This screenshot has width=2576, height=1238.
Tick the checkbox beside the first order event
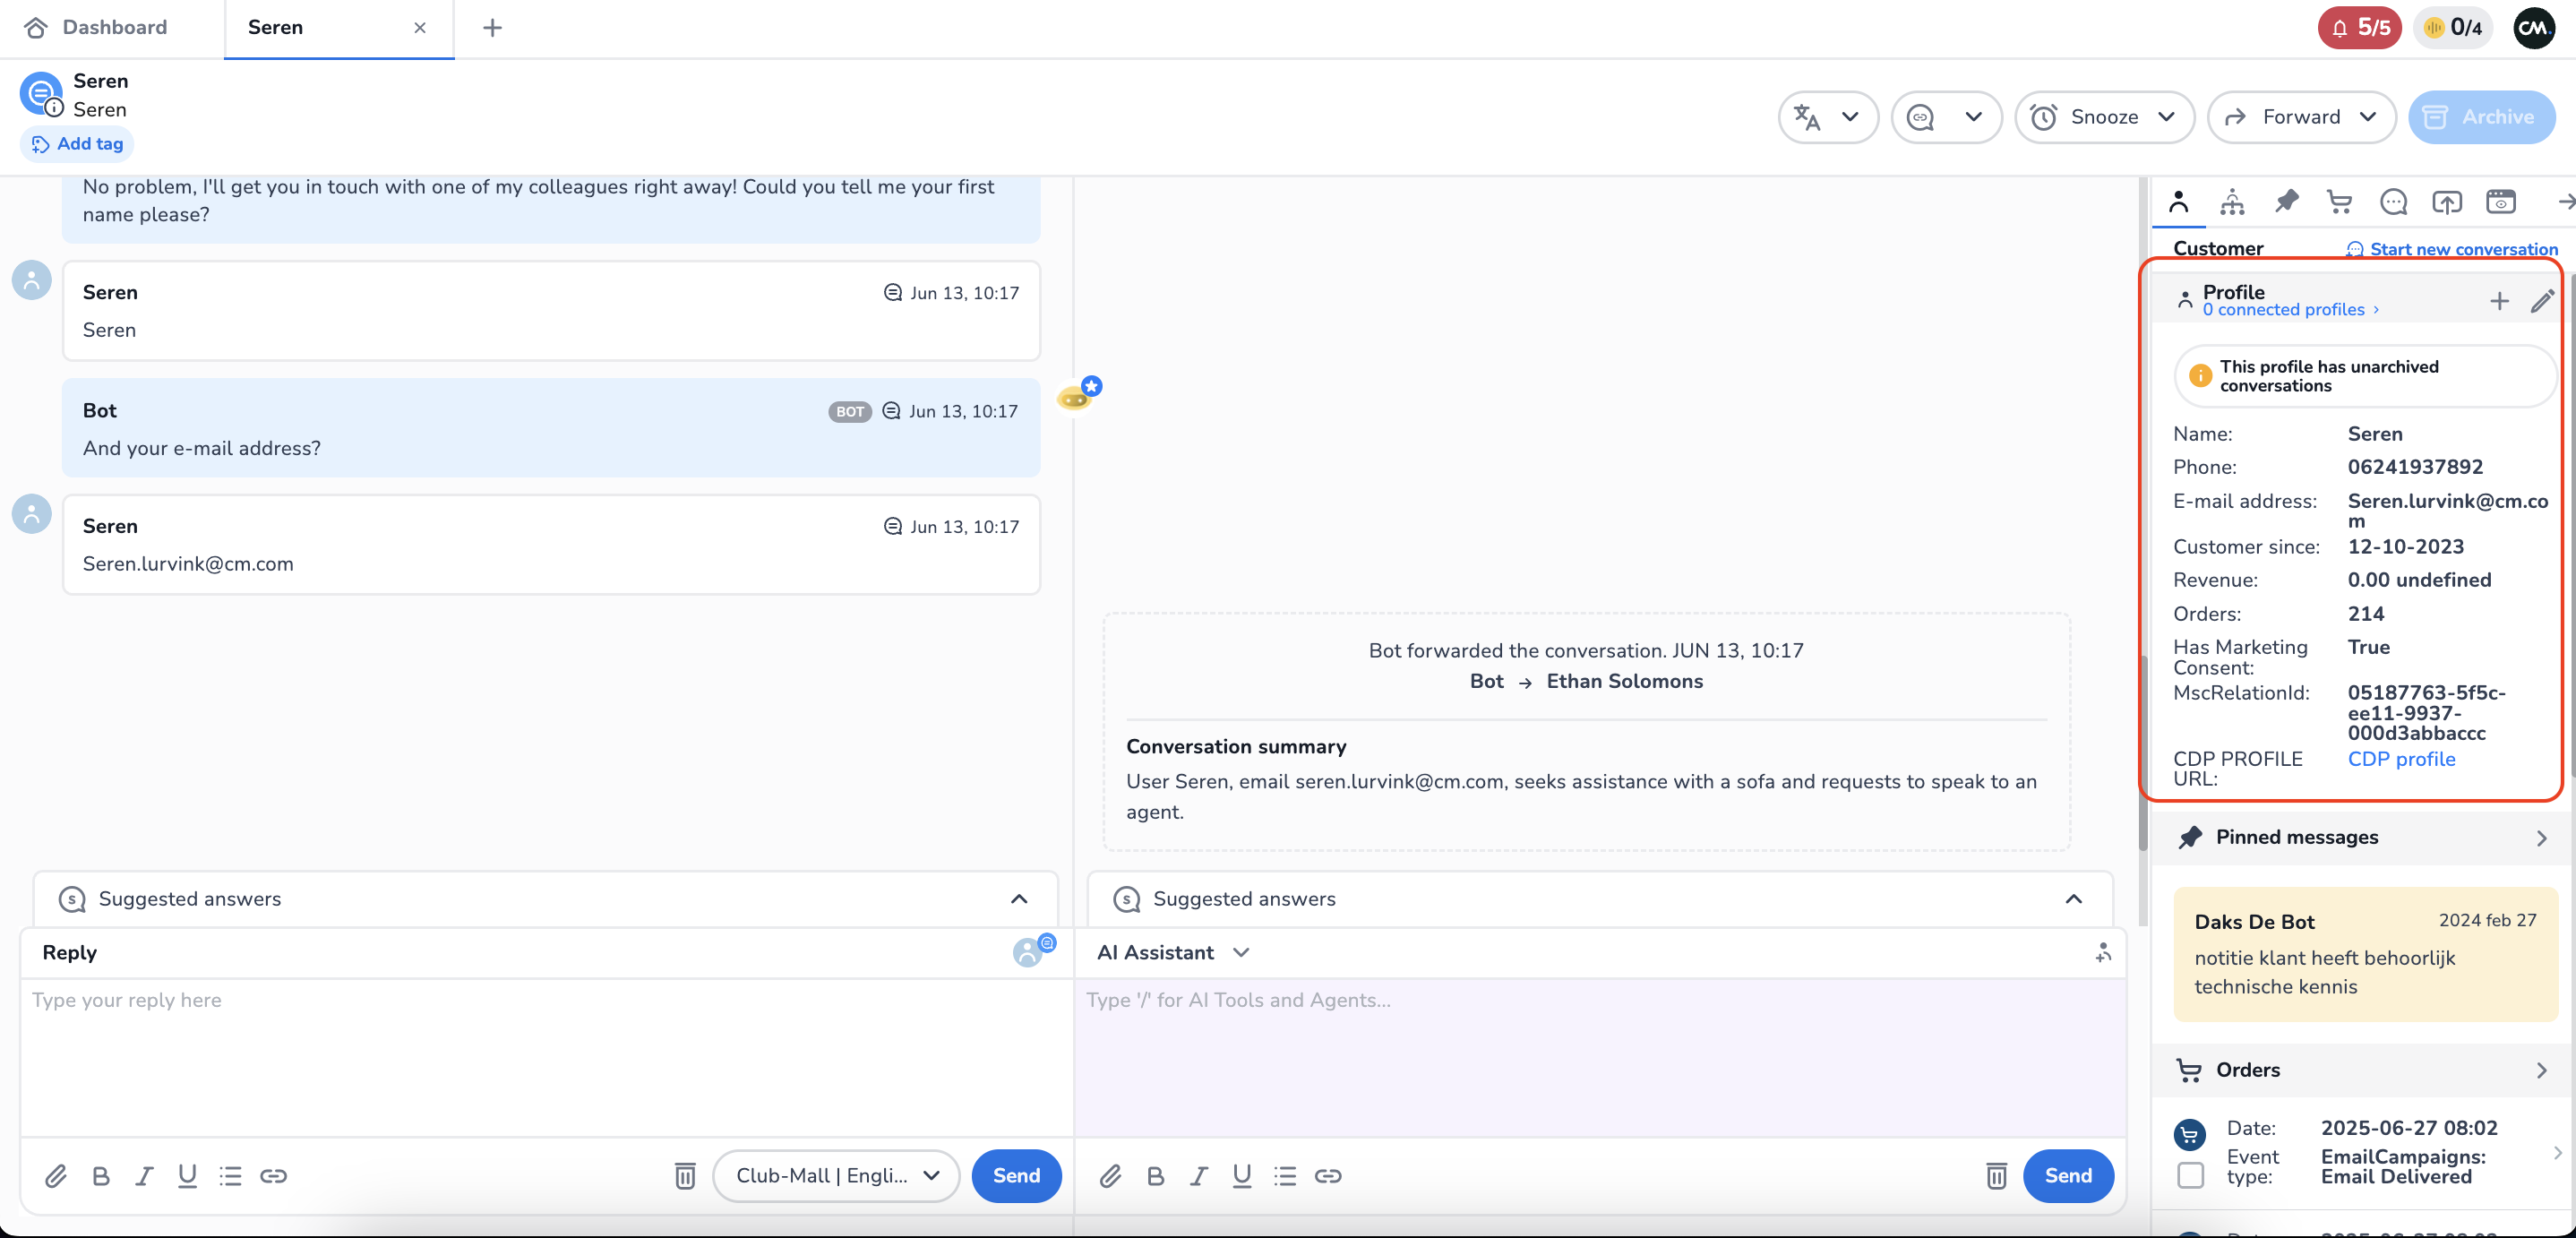pyautogui.click(x=2190, y=1175)
